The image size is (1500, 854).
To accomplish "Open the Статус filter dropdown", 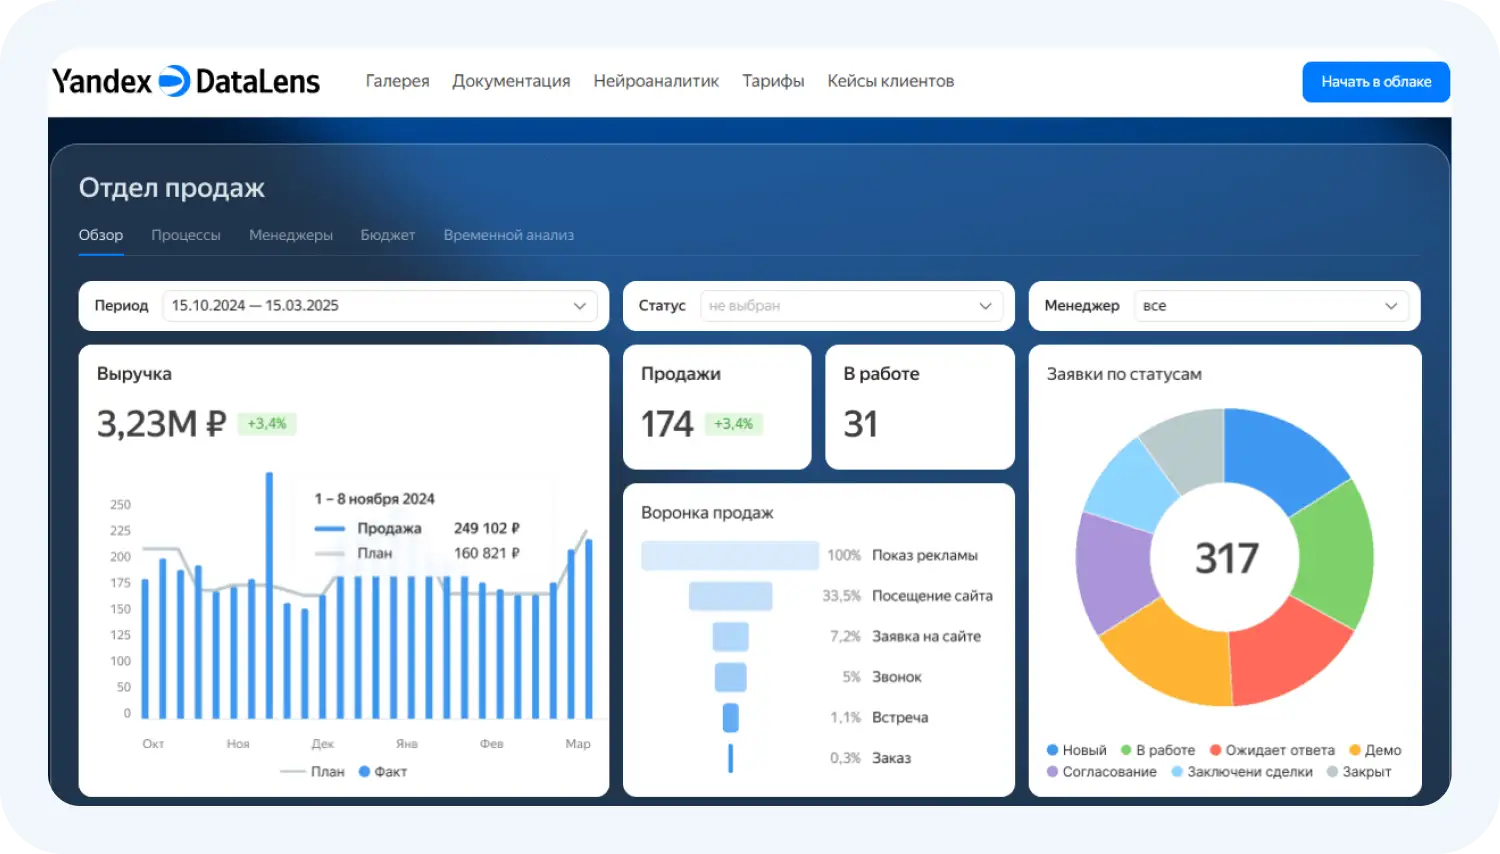I will [985, 306].
